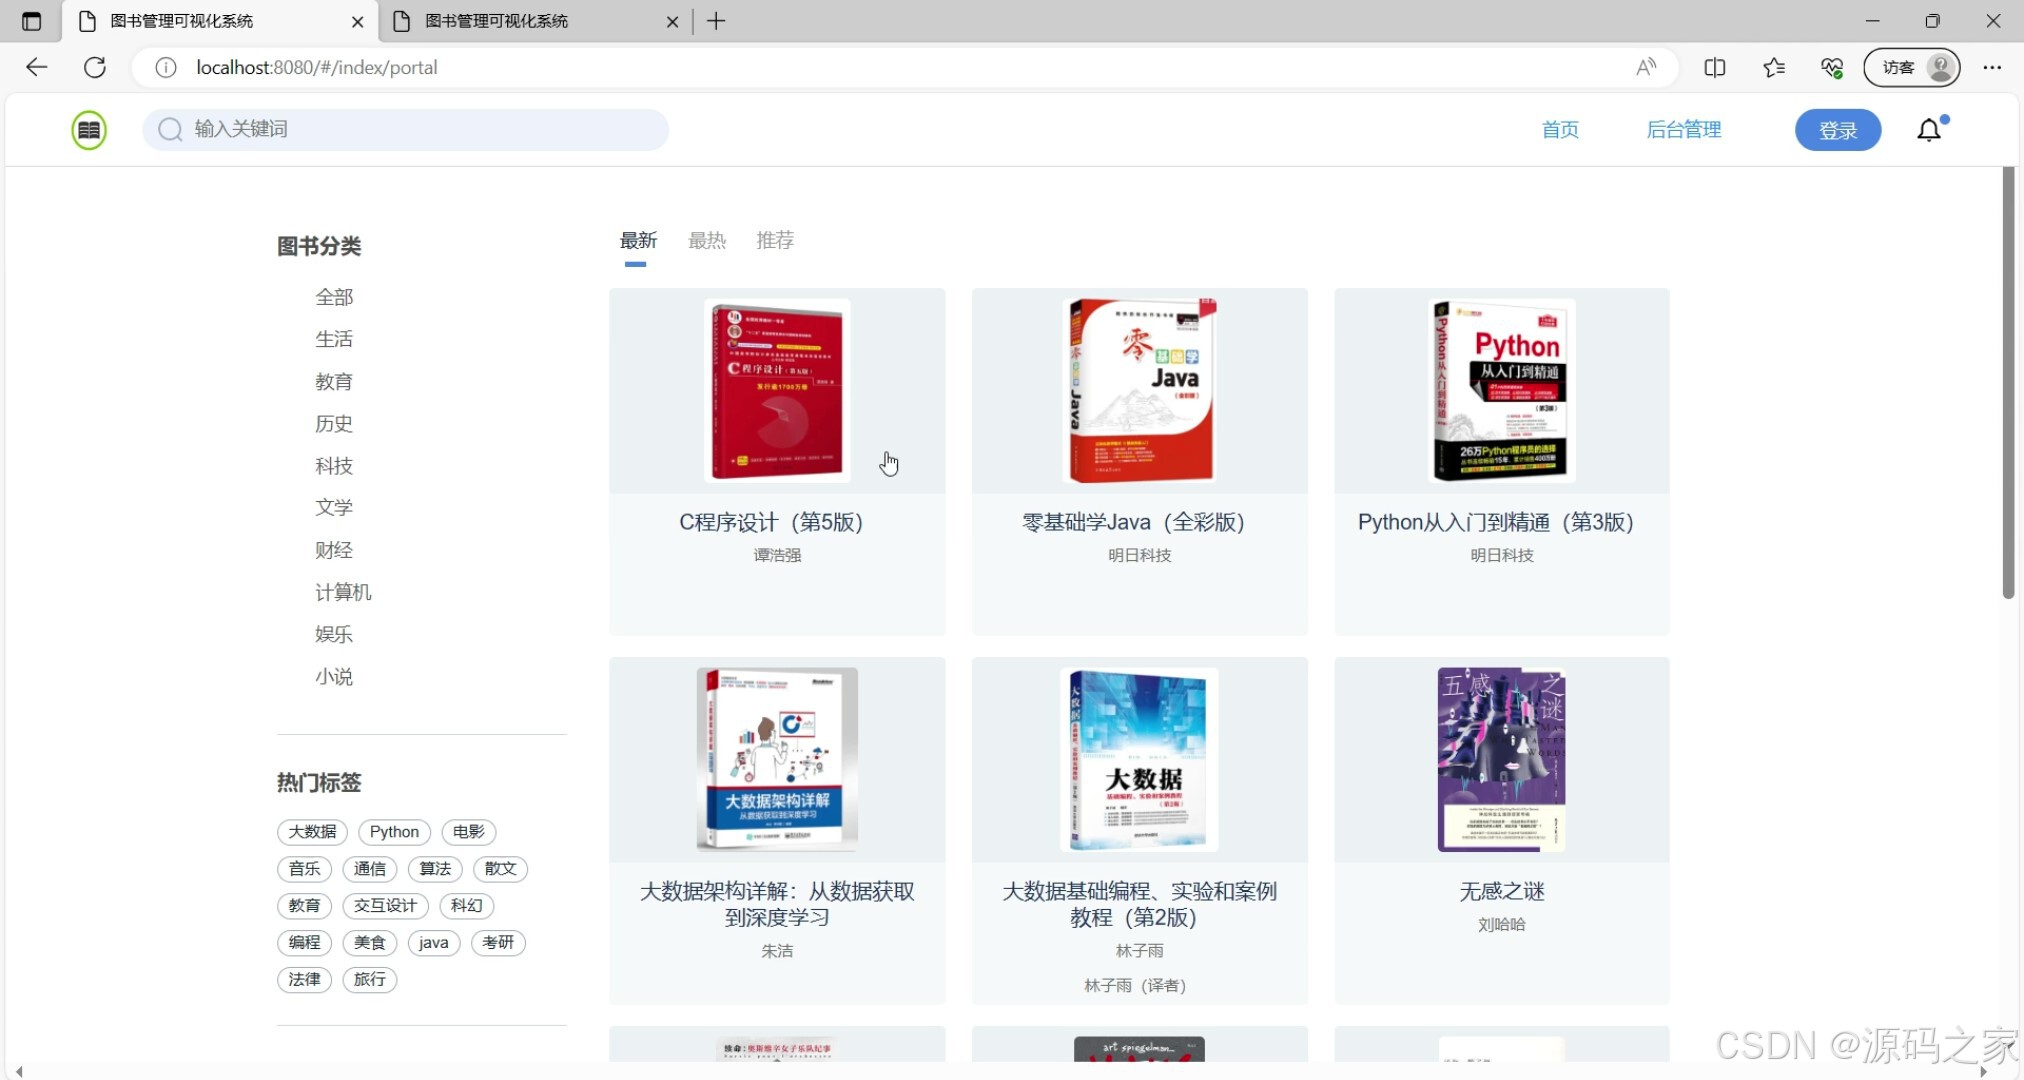Select the java tag
The image size is (2024, 1080).
(x=433, y=942)
